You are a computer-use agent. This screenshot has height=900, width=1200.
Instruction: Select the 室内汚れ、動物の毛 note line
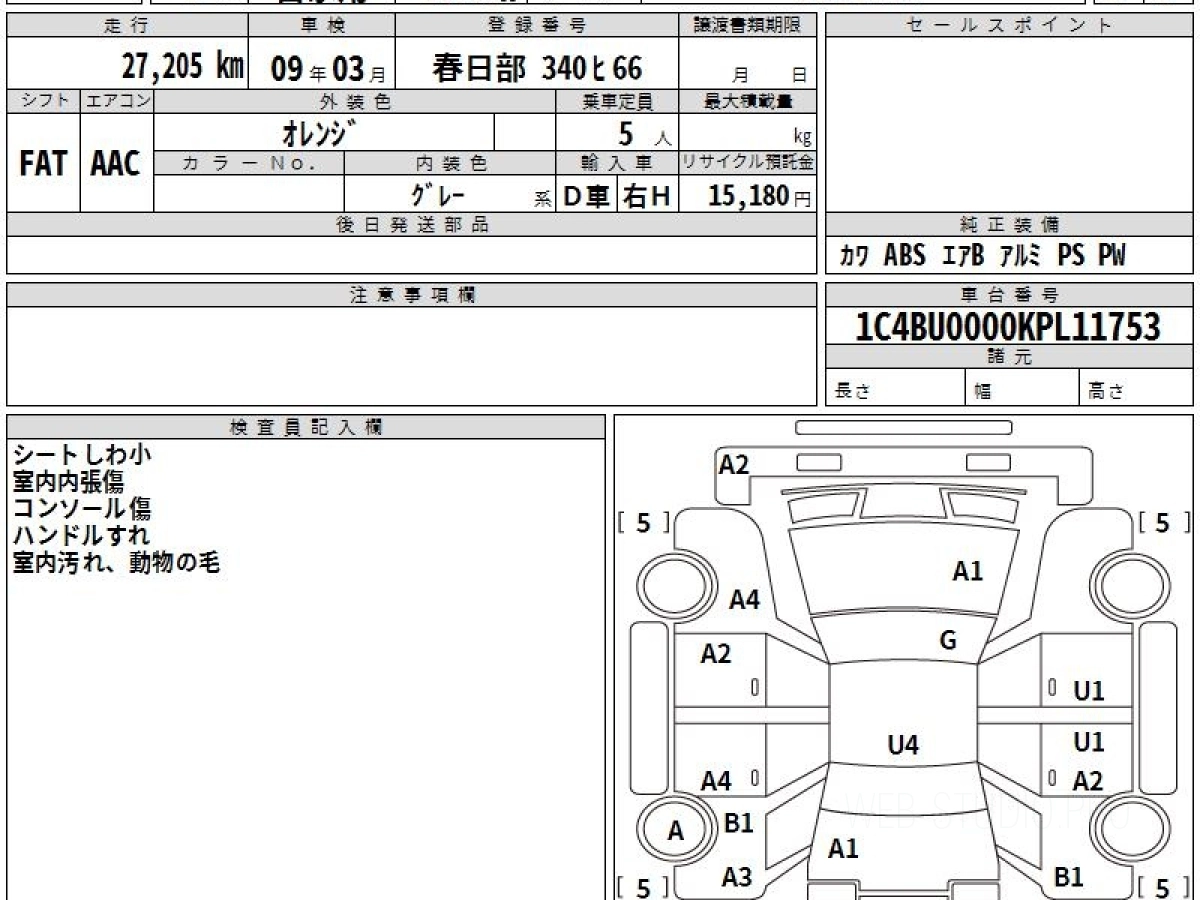[116, 563]
